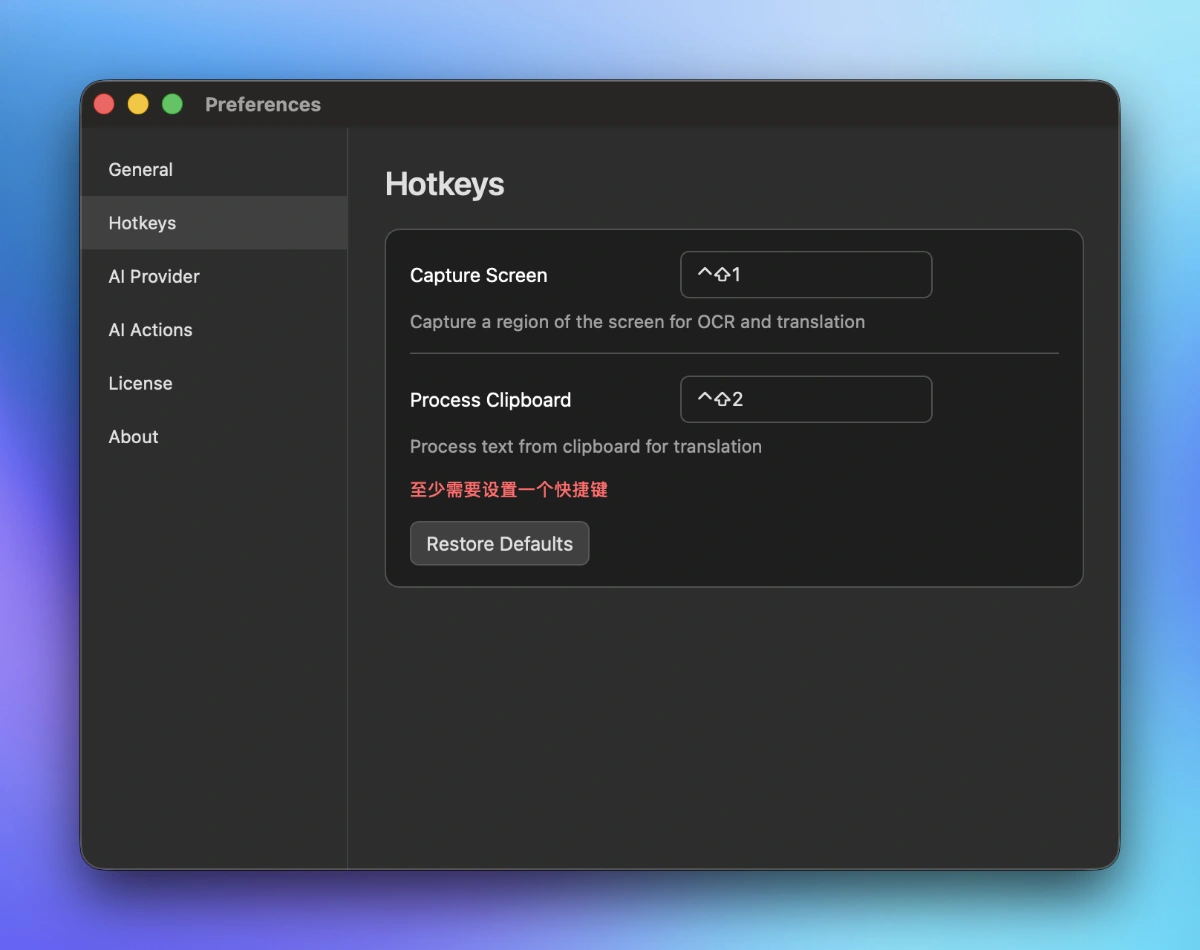Click the Capture Screen hotkey field

(806, 275)
